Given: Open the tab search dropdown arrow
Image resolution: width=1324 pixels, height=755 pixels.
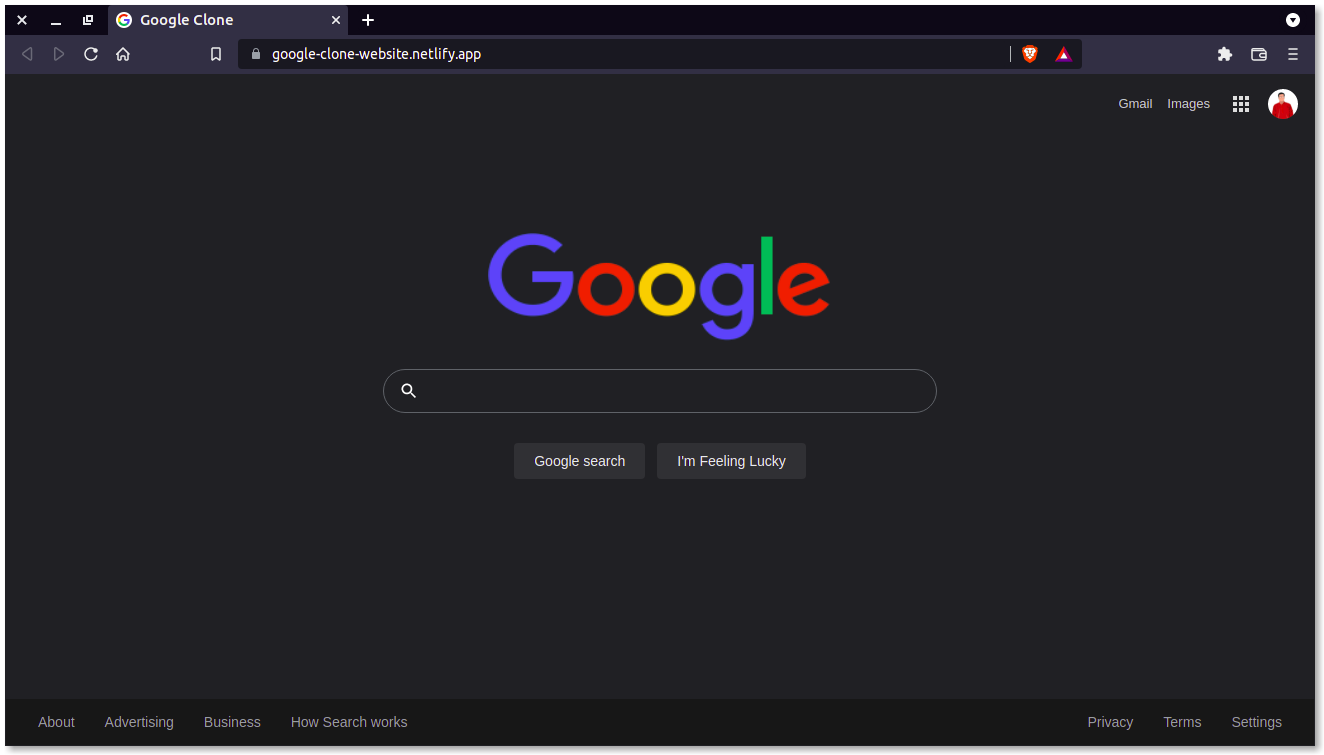Looking at the screenshot, I should [1293, 20].
